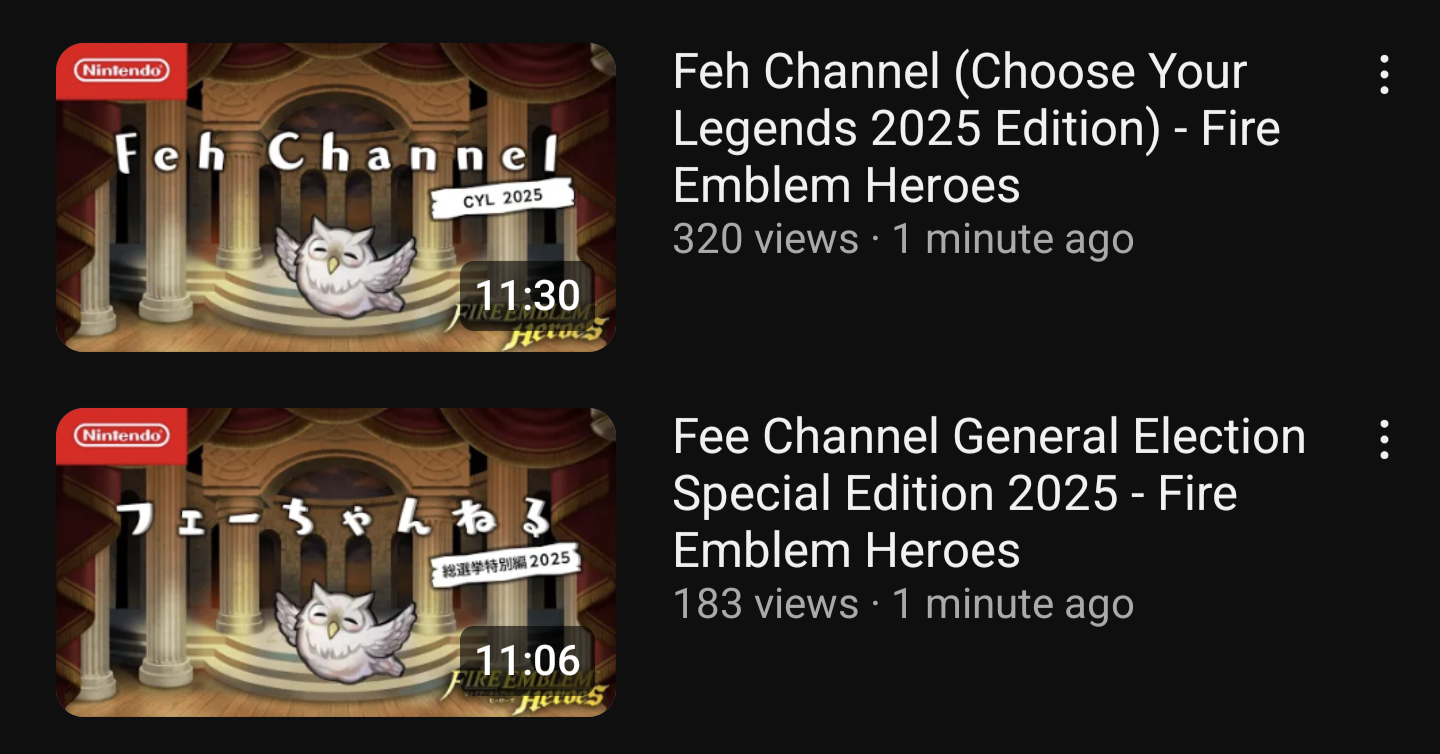The width and height of the screenshot is (1440, 754).
Task: Click the owl on the CYL 2025 thumbnail
Action: coord(345,264)
